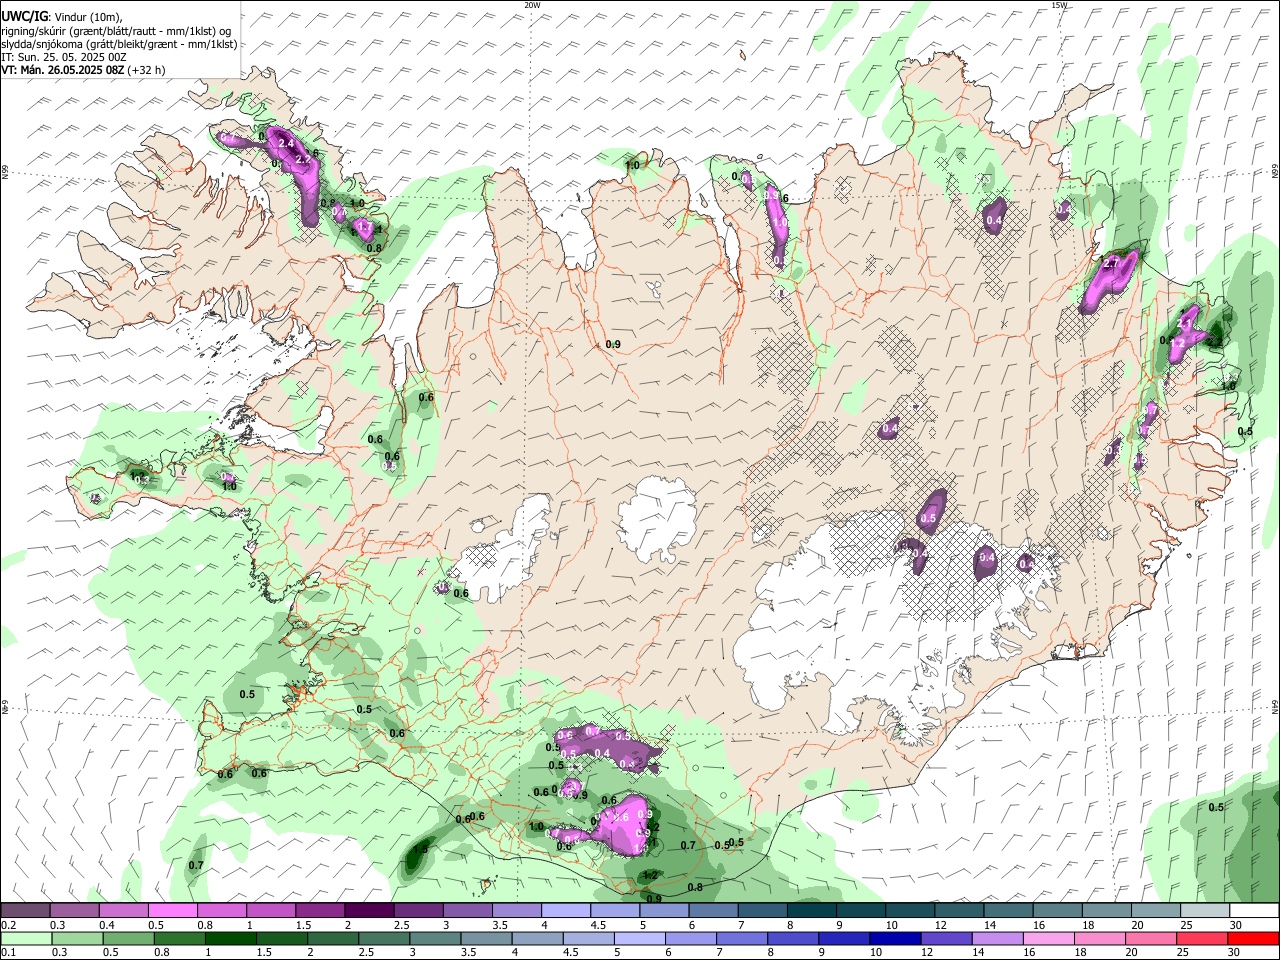Pick the navy blue rain swatch between 10 and 12
This screenshot has height=960, width=1280.
[x=894, y=939]
